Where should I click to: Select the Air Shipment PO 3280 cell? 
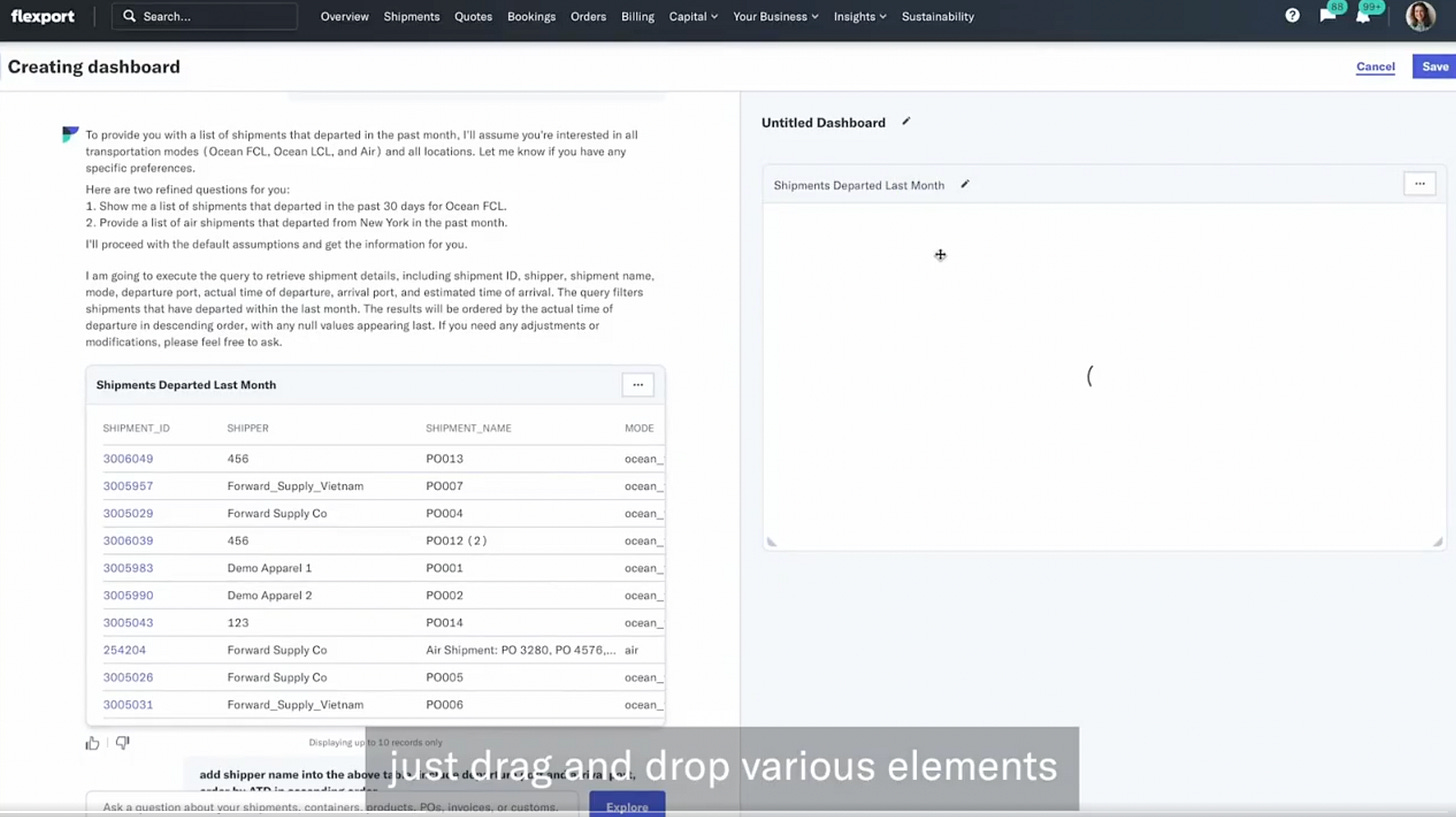pyautogui.click(x=521, y=650)
